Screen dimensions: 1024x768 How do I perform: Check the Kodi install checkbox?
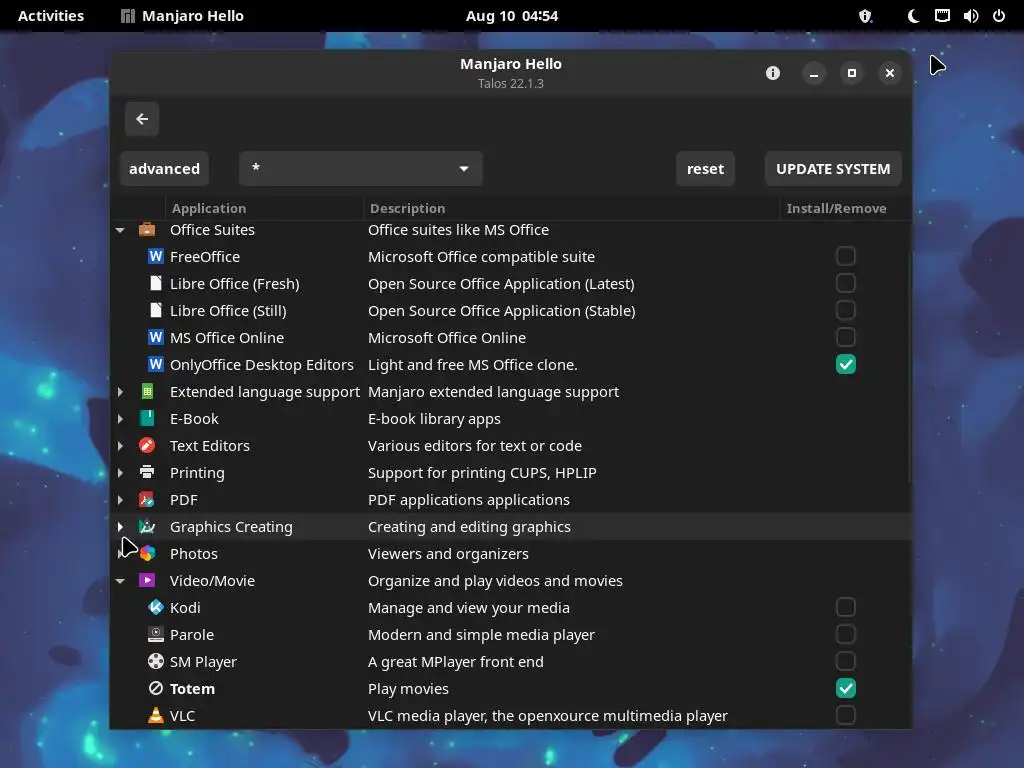click(x=846, y=607)
